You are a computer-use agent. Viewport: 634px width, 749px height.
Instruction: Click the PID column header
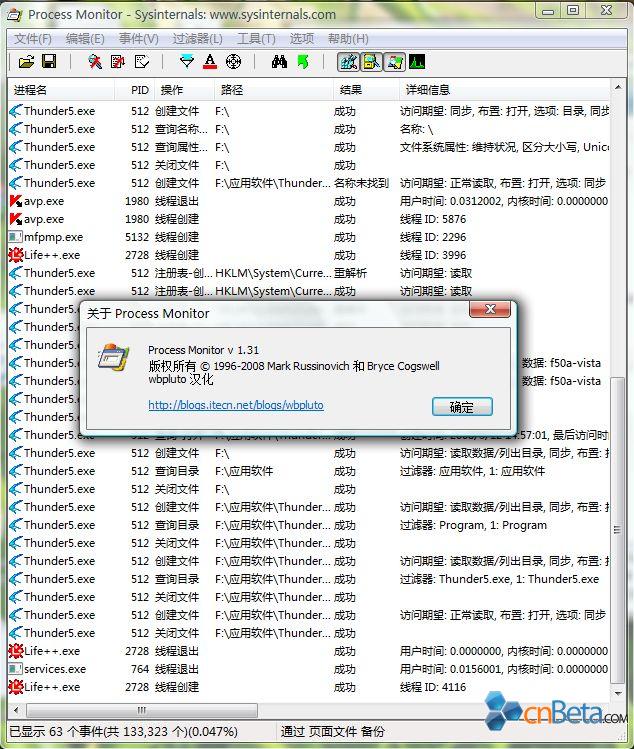click(134, 90)
